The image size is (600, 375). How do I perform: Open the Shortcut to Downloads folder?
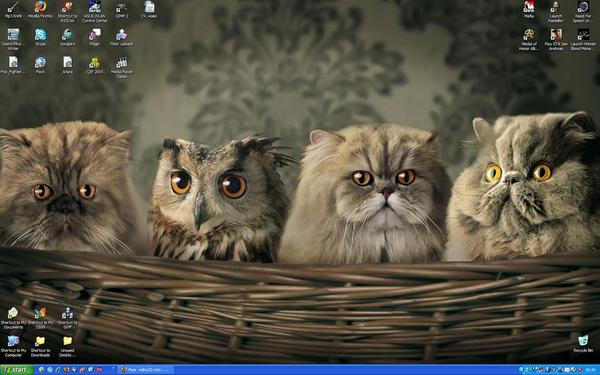click(40, 346)
